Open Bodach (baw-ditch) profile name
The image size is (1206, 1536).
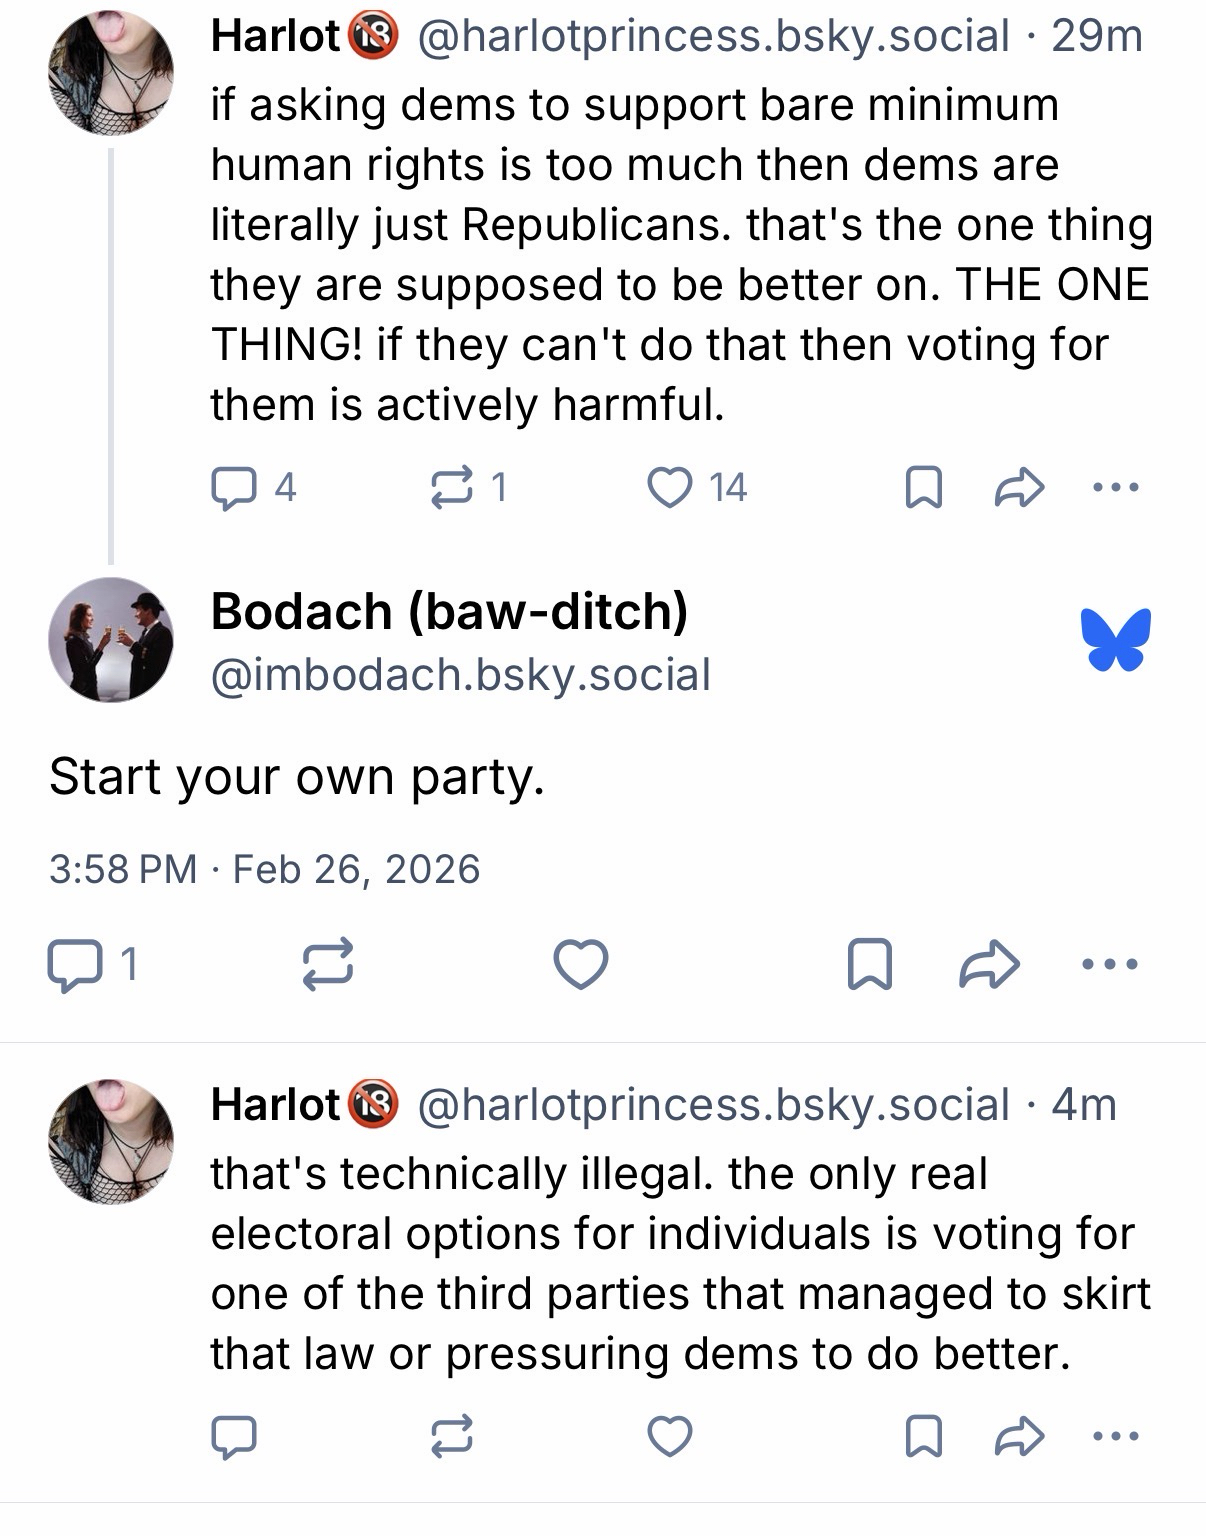pos(449,611)
